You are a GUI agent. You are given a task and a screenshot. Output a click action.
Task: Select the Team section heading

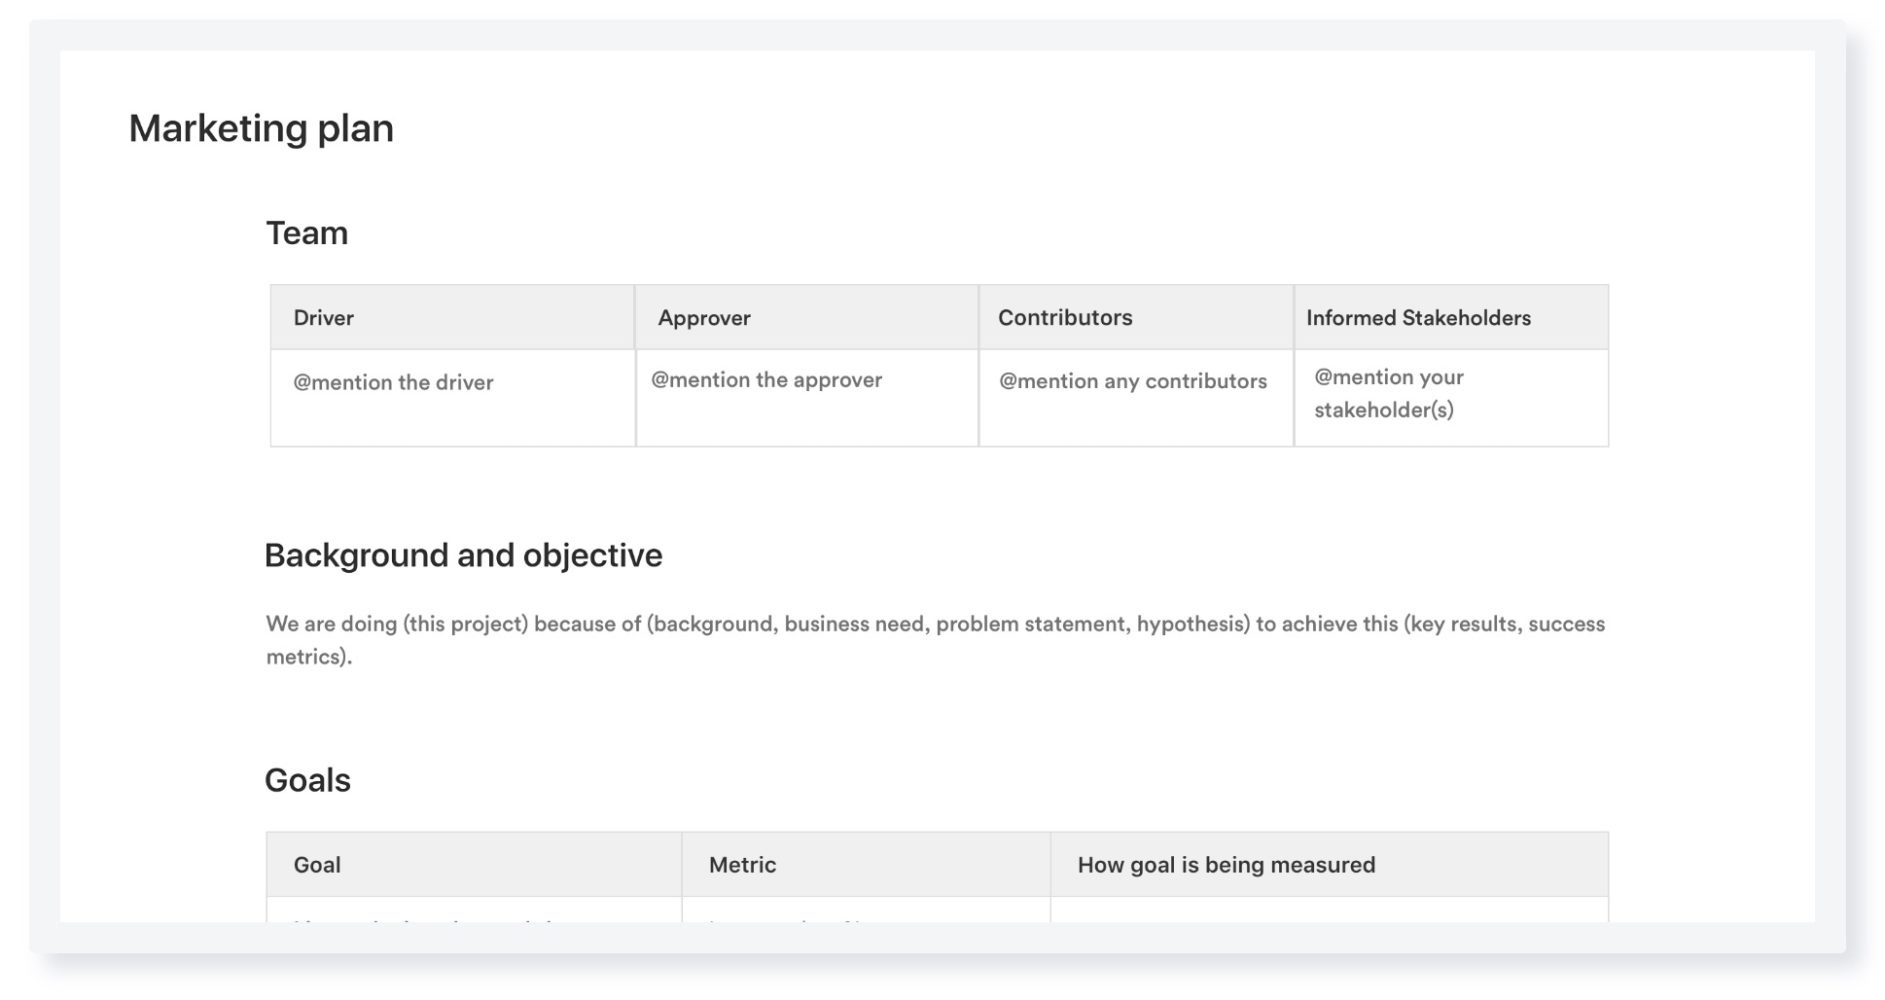[306, 233]
